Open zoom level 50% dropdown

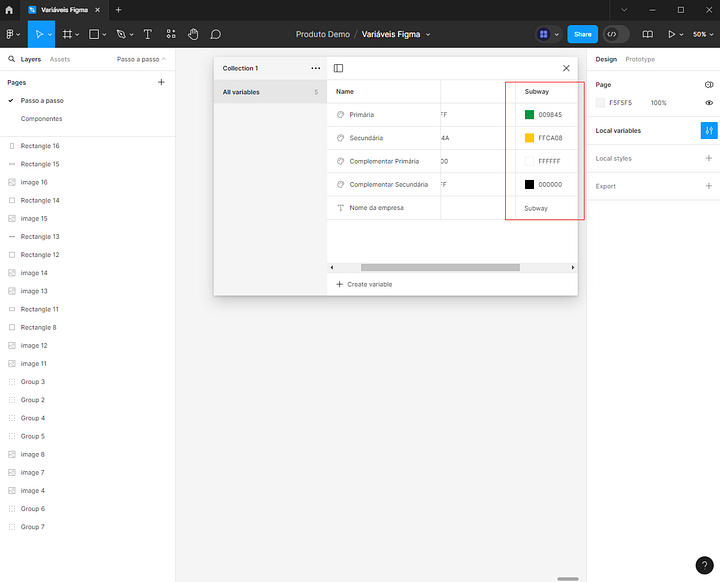703,34
